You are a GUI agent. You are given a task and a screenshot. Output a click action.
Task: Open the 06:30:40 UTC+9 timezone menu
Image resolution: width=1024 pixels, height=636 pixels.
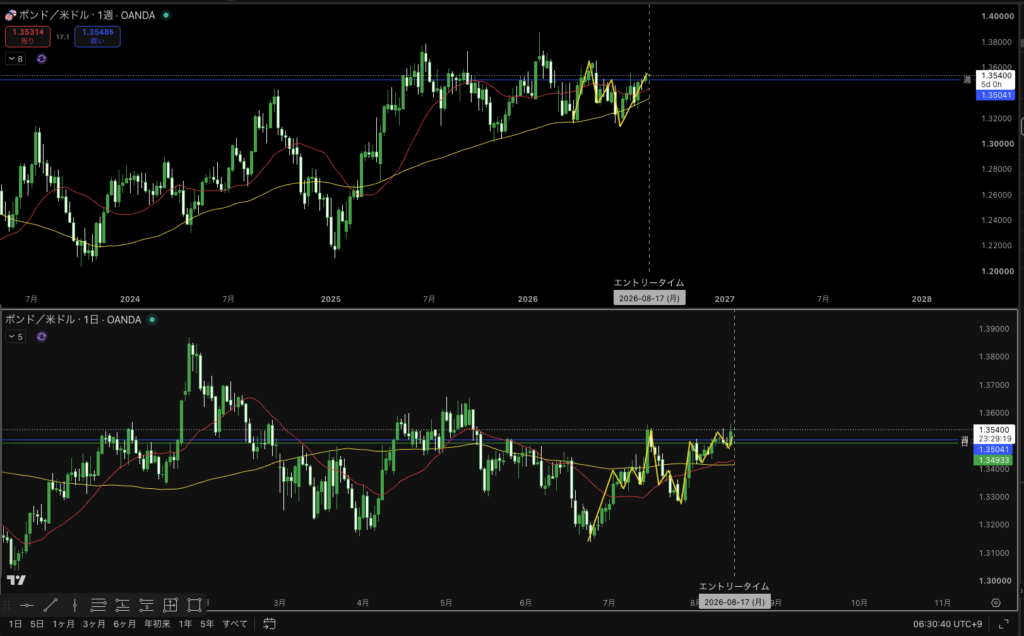click(x=947, y=624)
